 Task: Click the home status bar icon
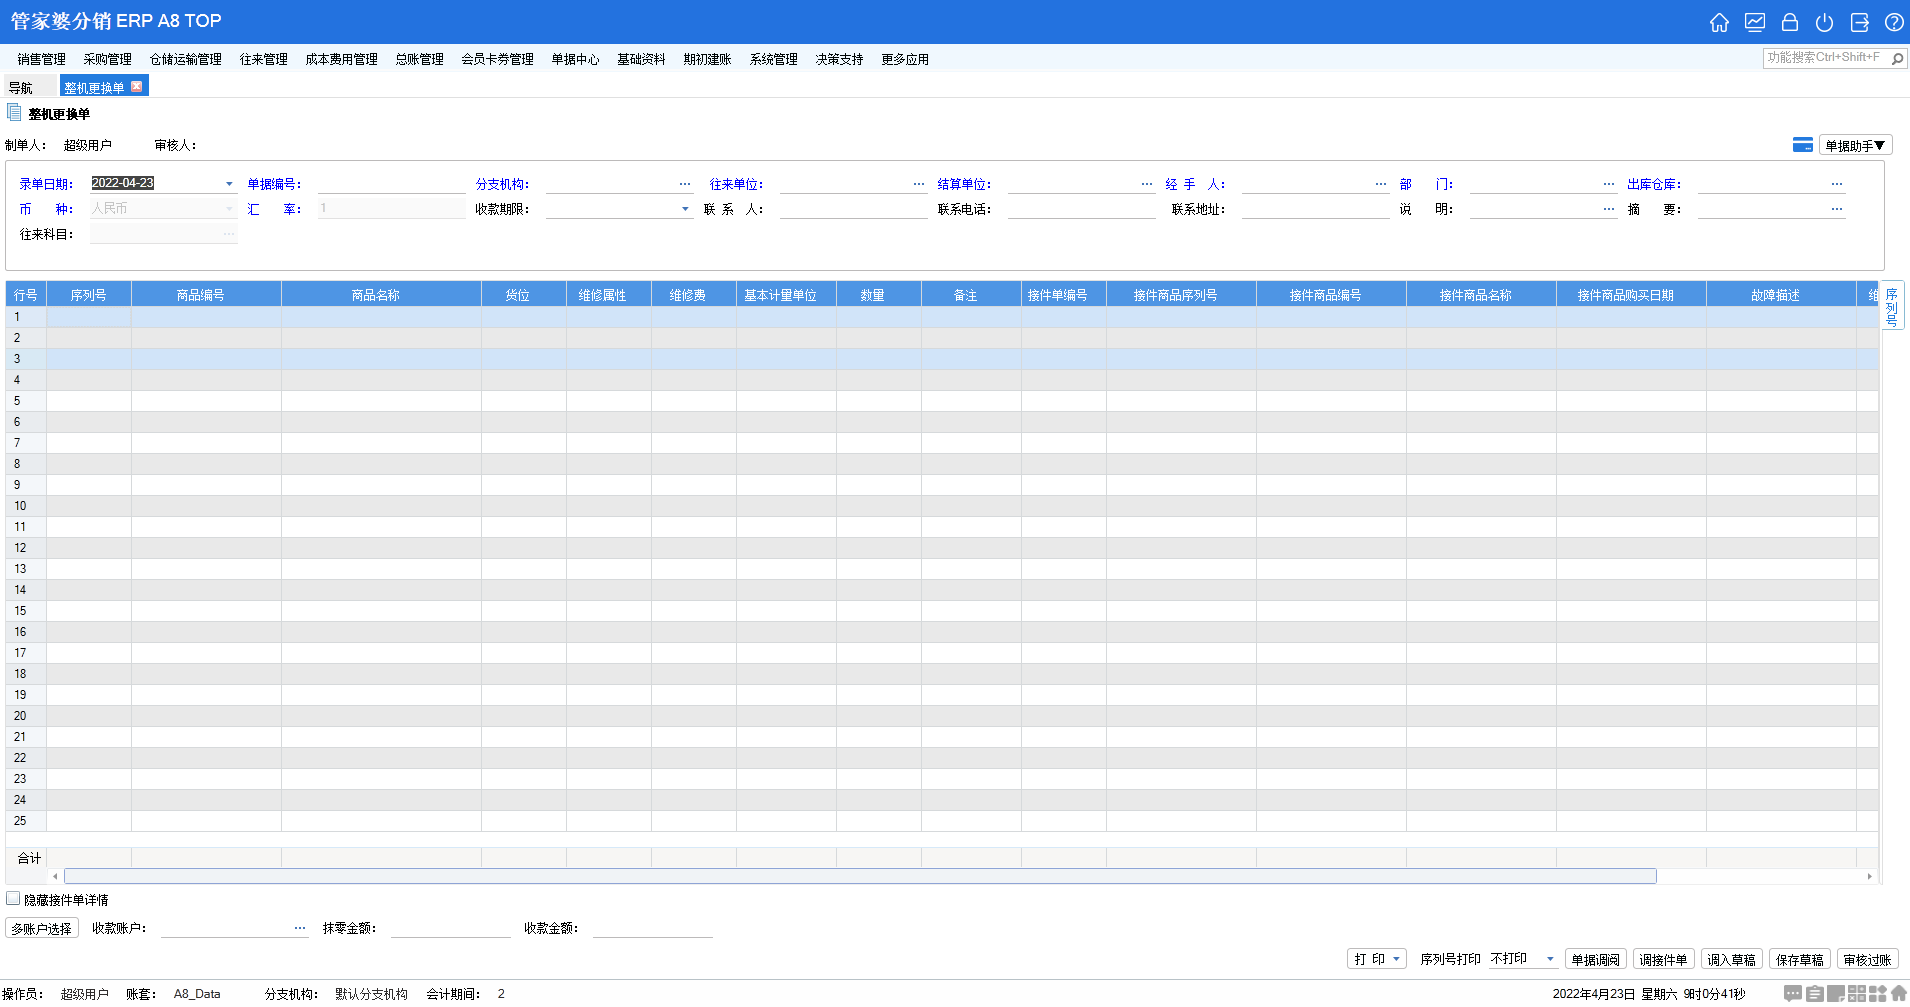[x=1898, y=994]
